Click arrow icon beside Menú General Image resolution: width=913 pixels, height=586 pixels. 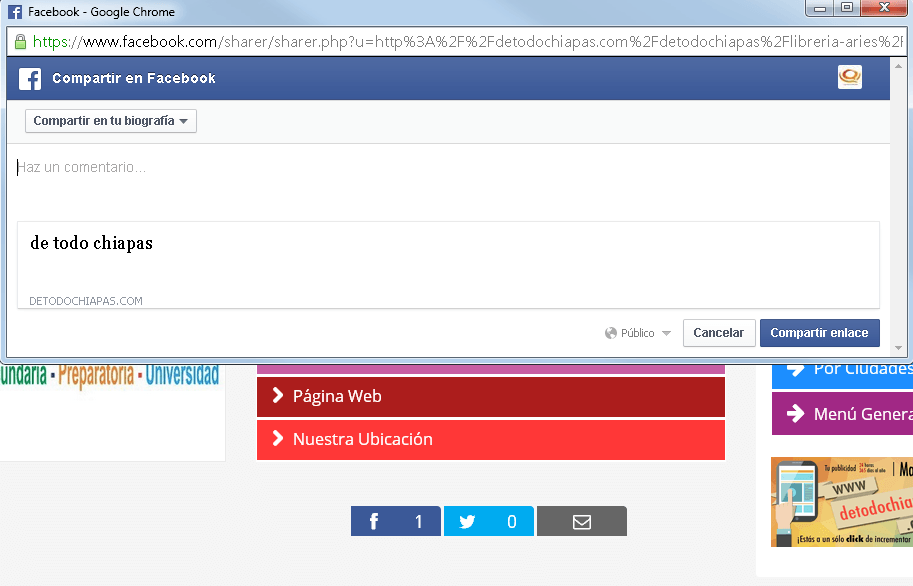pyautogui.click(x=795, y=414)
